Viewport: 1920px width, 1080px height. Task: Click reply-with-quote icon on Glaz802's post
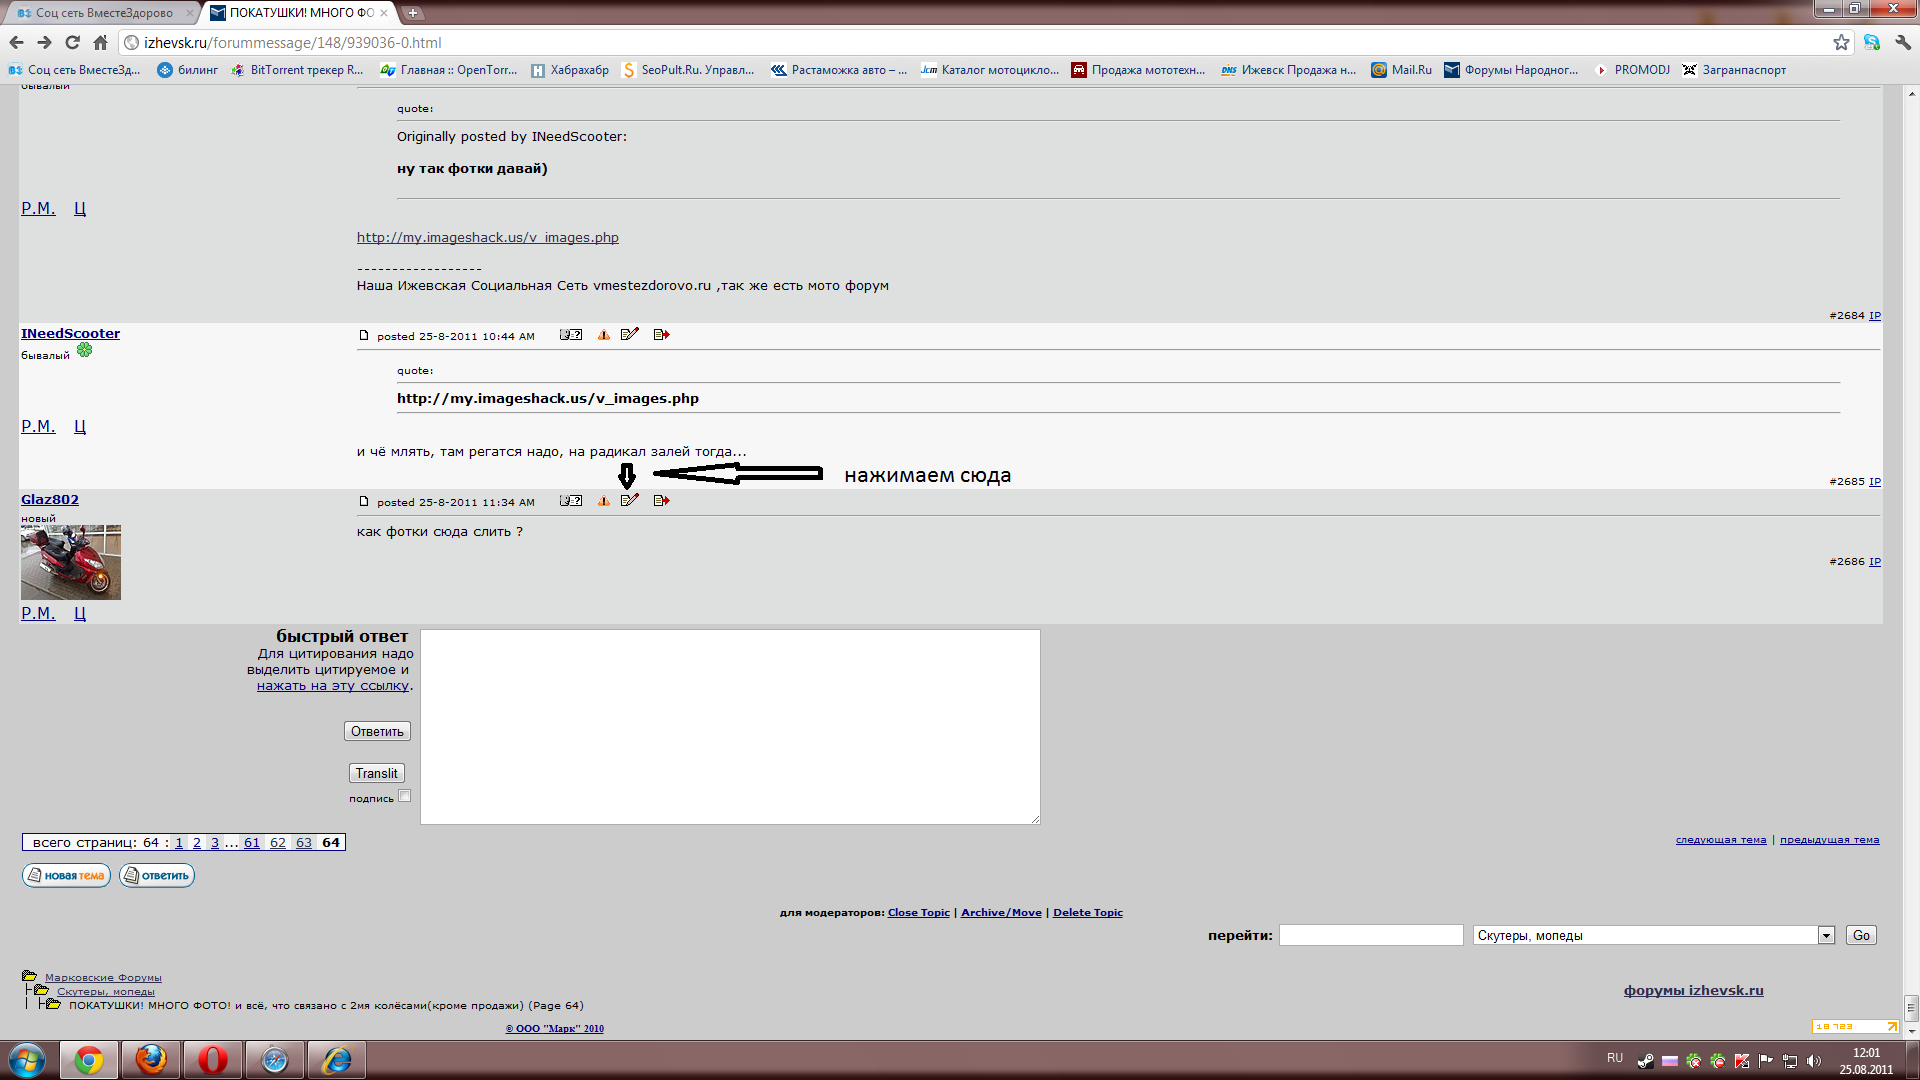[661, 501]
